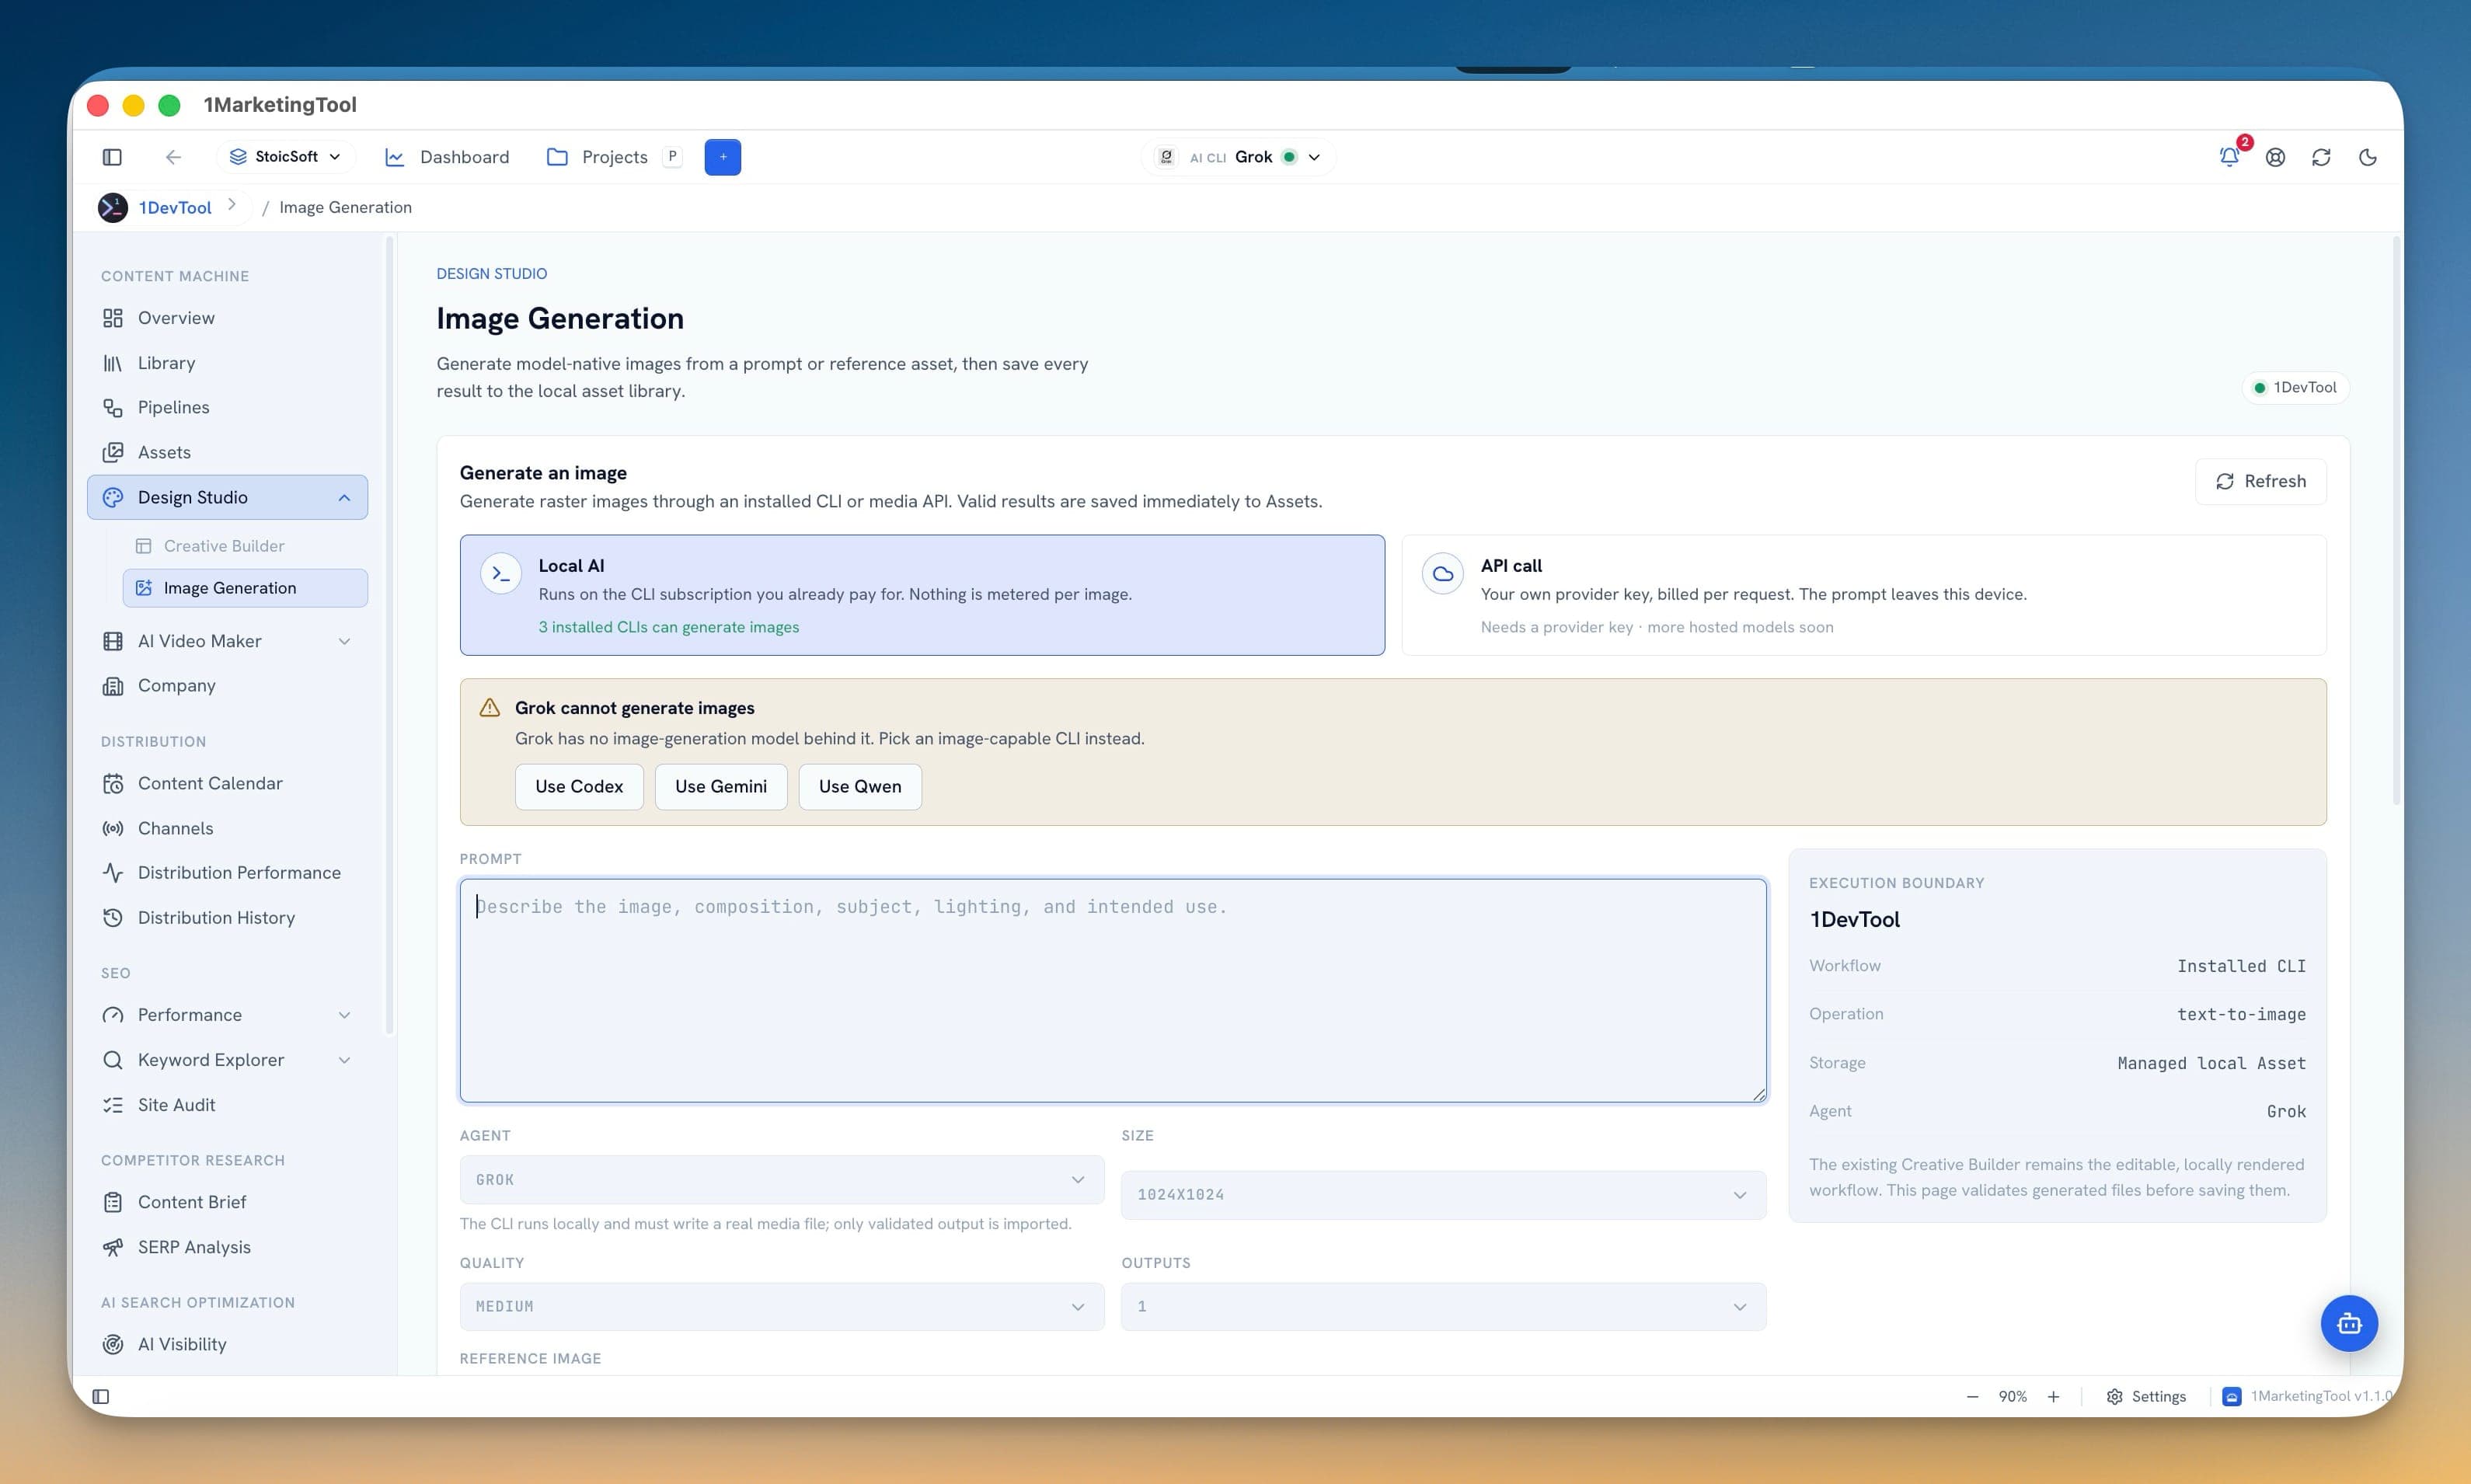
Task: Open Assets in the sidebar
Action: [x=228, y=452]
